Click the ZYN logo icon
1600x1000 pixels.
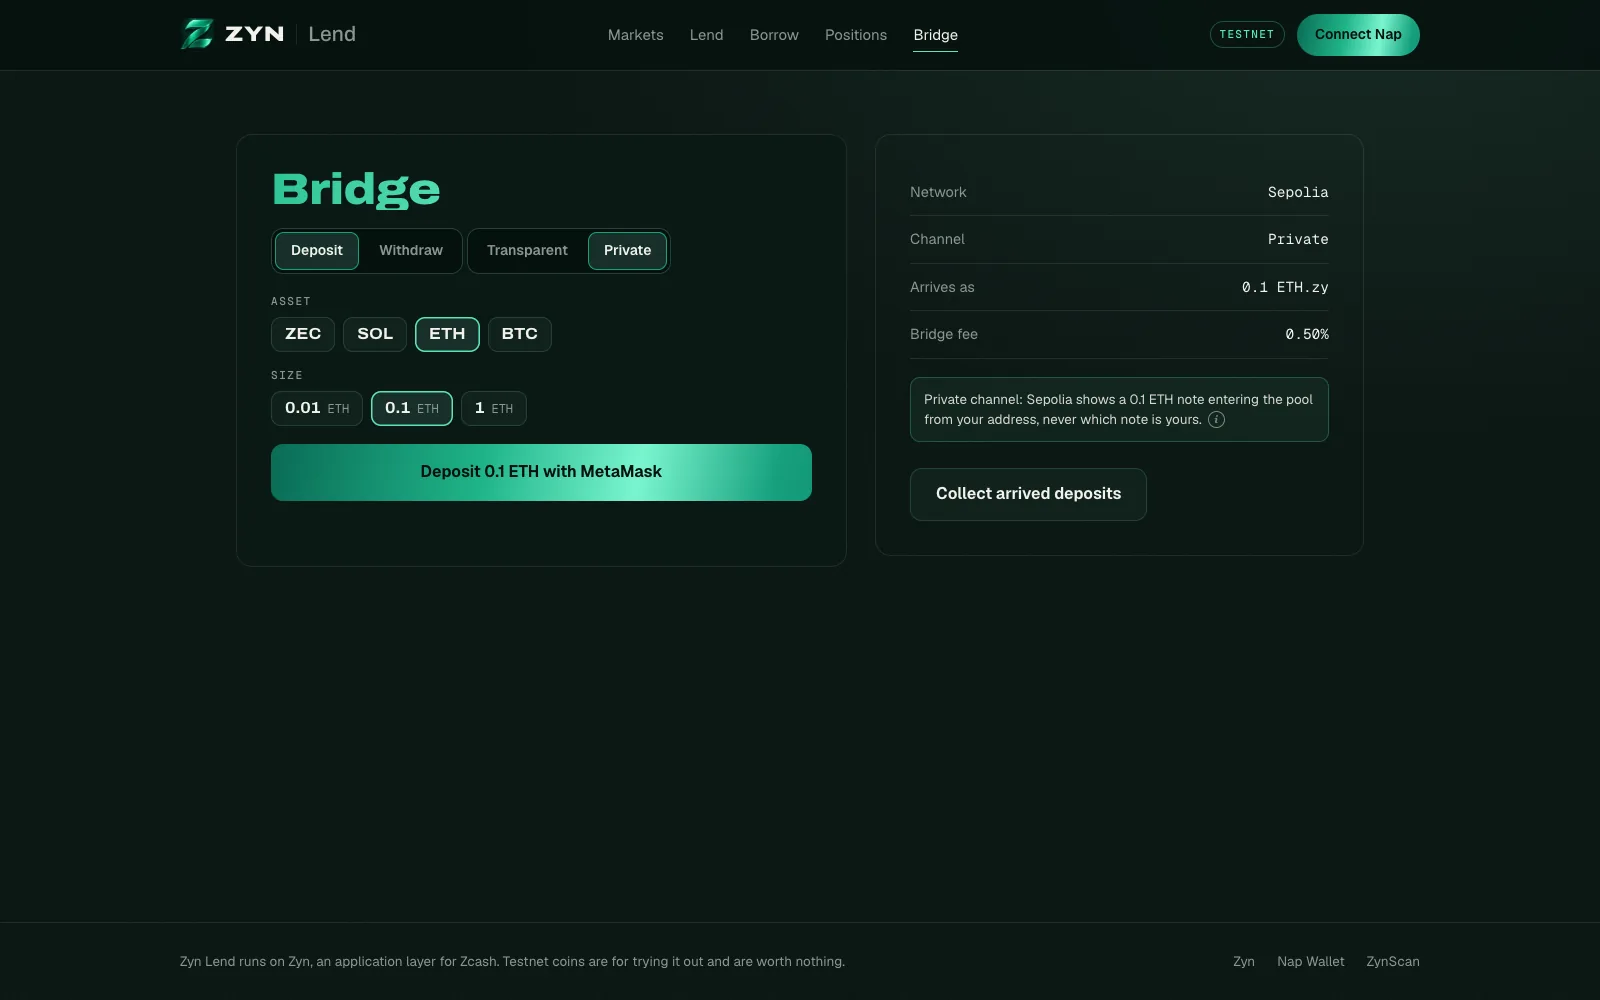pos(197,34)
